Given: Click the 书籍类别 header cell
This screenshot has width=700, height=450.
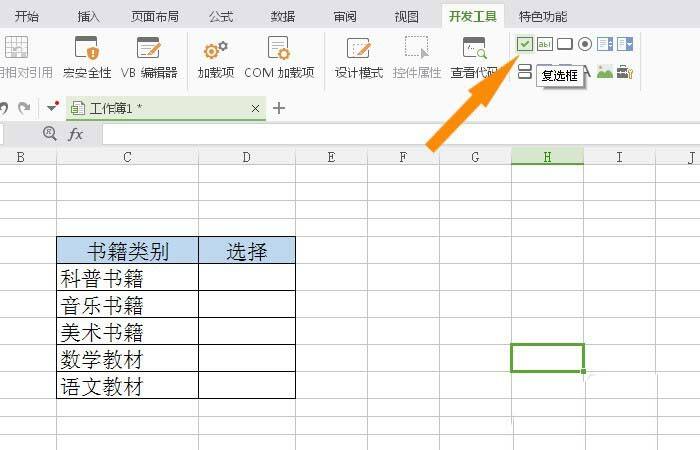Looking at the screenshot, I should pos(128,250).
